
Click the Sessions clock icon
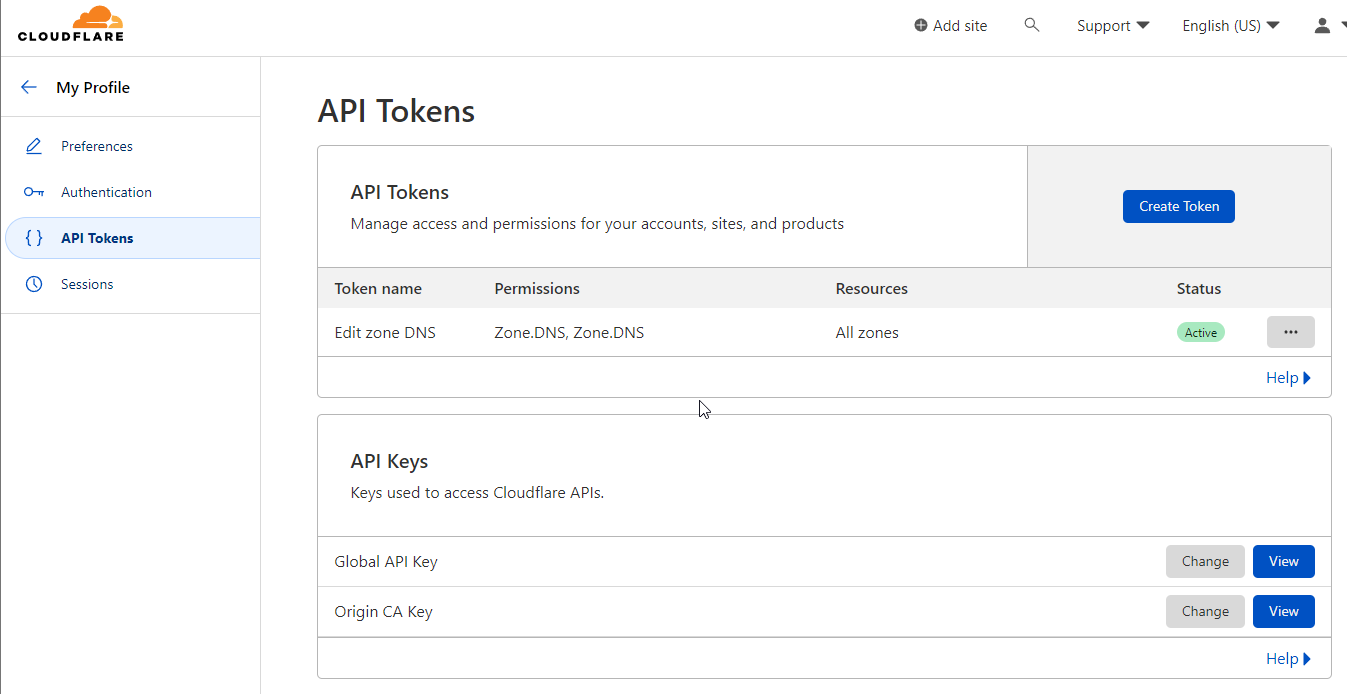pyautogui.click(x=34, y=284)
